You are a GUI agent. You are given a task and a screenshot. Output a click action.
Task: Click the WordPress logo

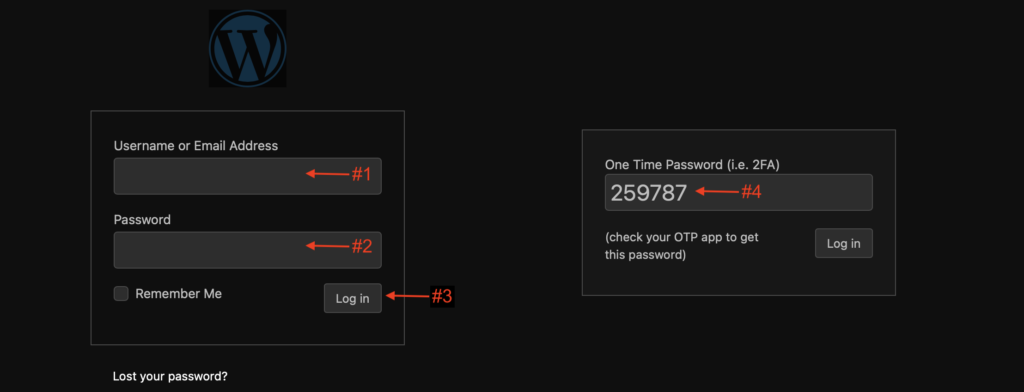click(248, 48)
